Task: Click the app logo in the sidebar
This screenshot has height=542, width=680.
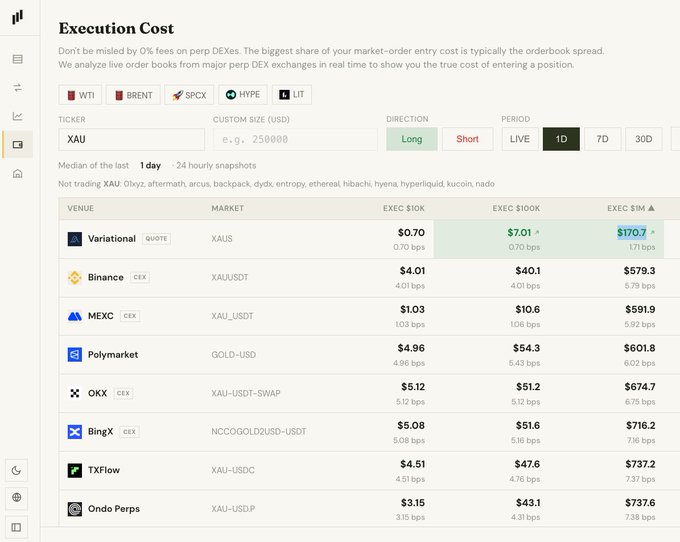Action: [x=17, y=17]
